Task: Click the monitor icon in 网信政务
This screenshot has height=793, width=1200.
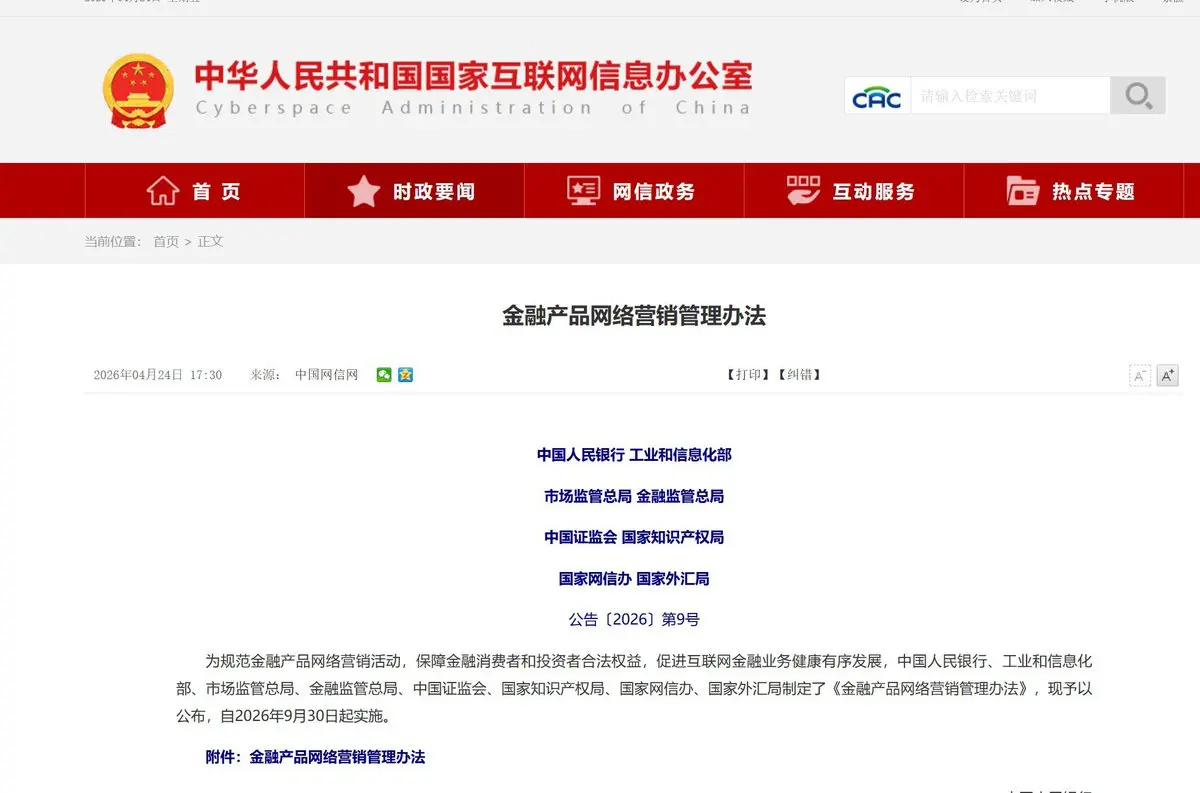Action: 584,191
